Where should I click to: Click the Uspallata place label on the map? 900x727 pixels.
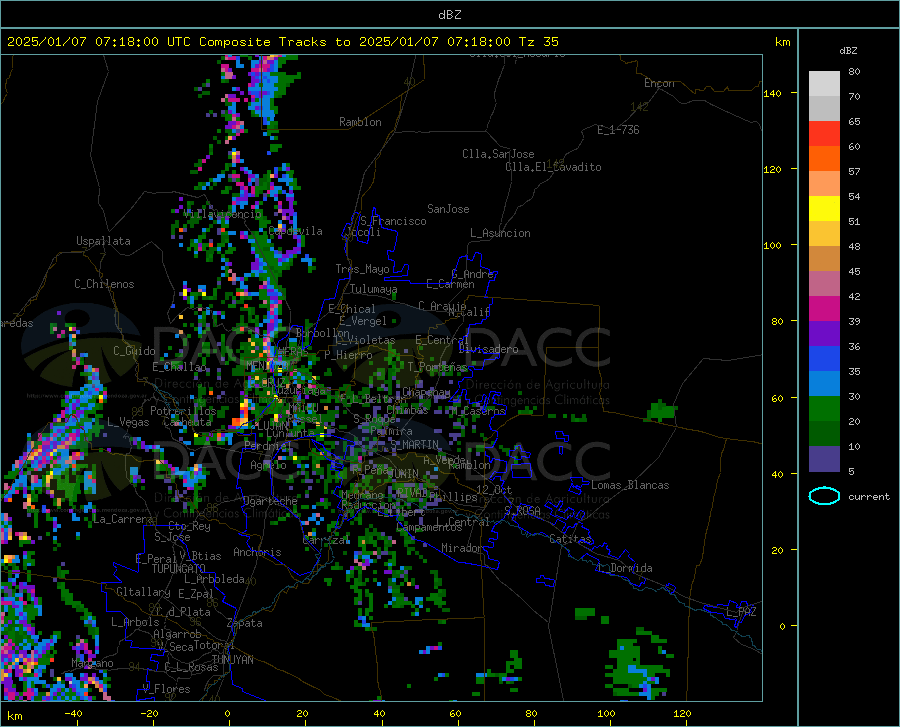103,241
